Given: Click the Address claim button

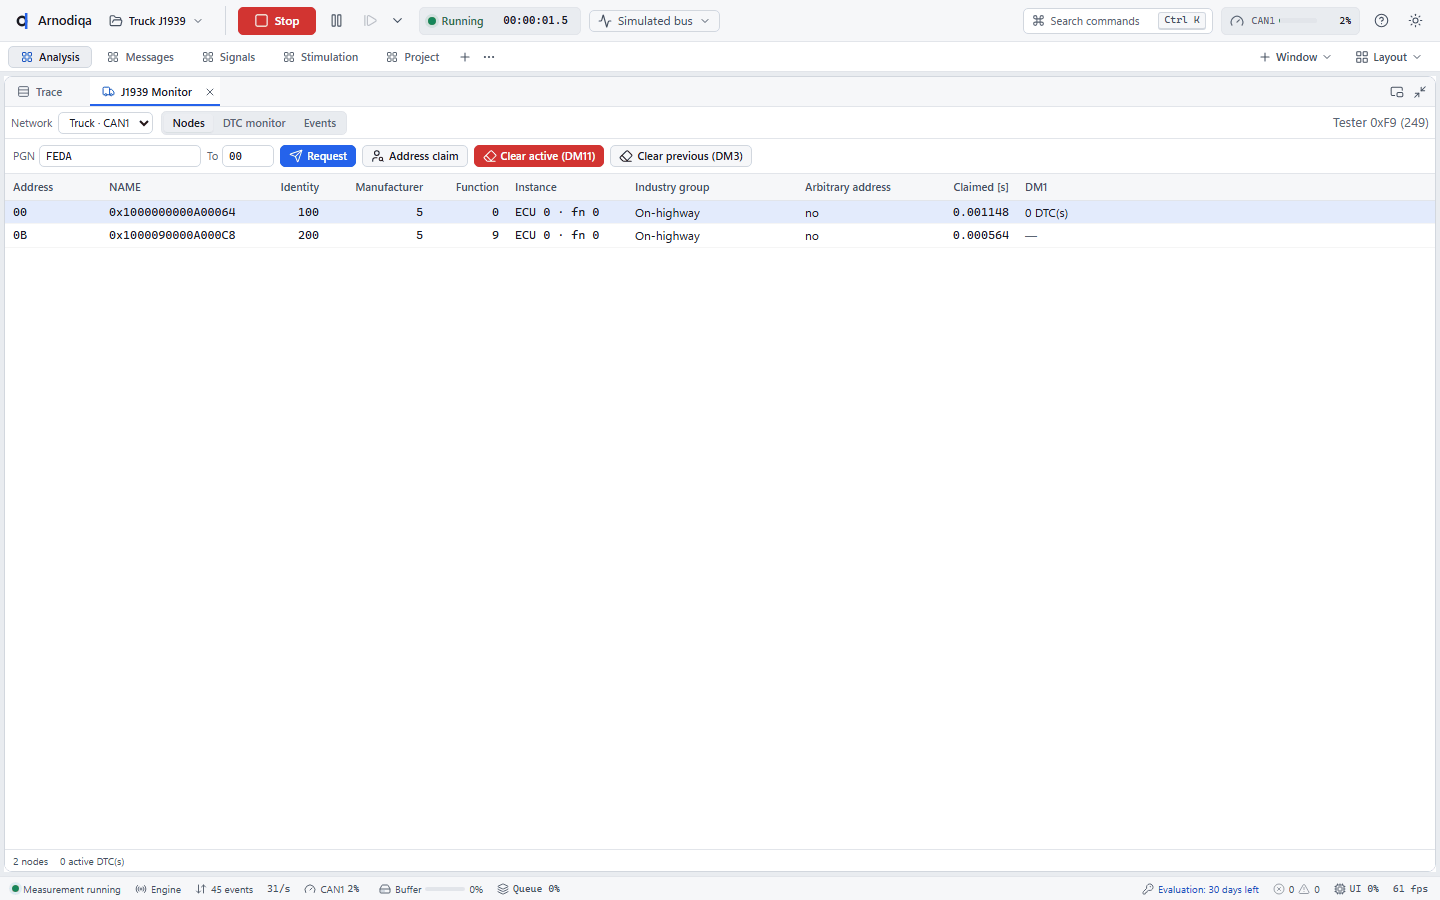Looking at the screenshot, I should pyautogui.click(x=415, y=156).
